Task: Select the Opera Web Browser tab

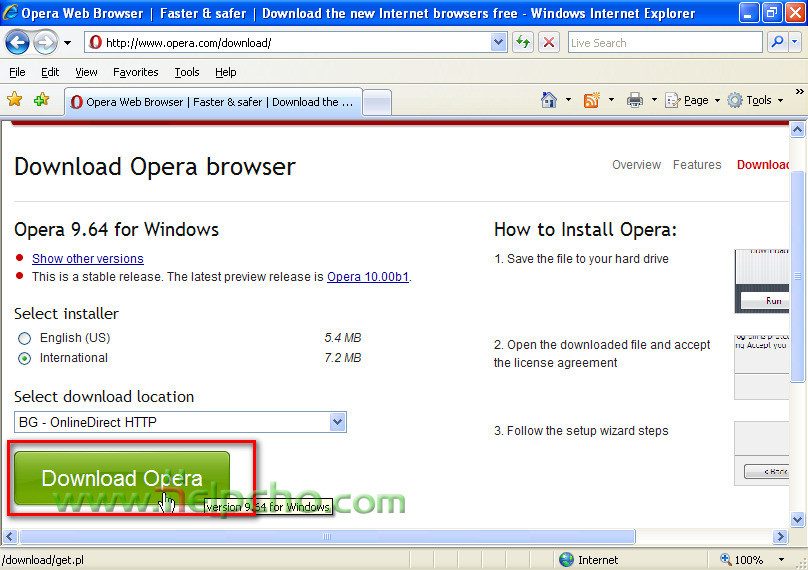Action: 213,102
